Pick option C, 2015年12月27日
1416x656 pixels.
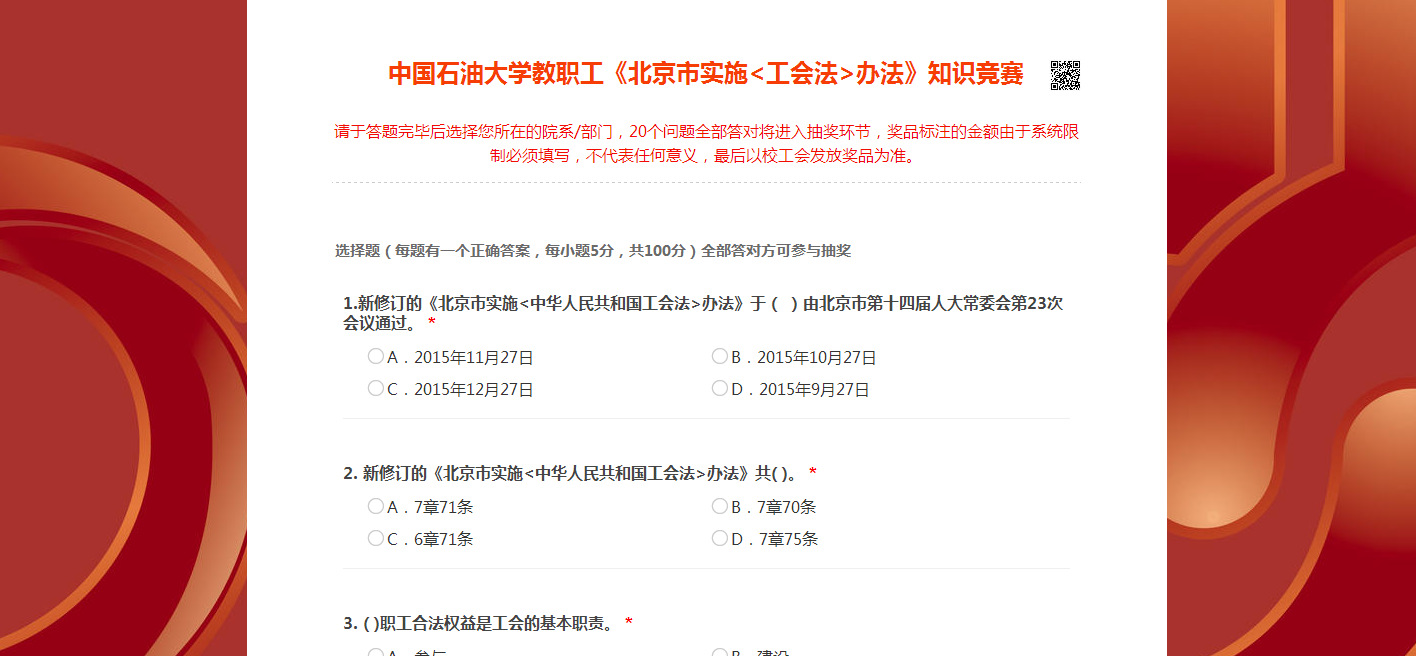pyautogui.click(x=376, y=389)
